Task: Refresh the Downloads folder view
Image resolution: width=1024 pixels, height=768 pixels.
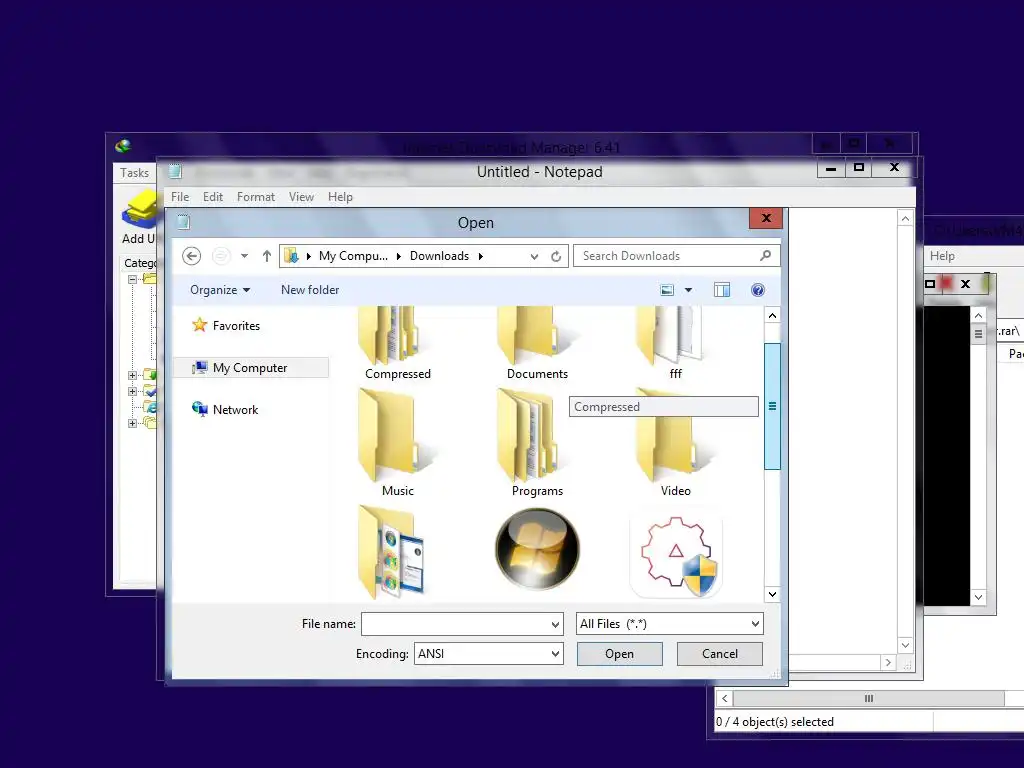Action: [556, 256]
